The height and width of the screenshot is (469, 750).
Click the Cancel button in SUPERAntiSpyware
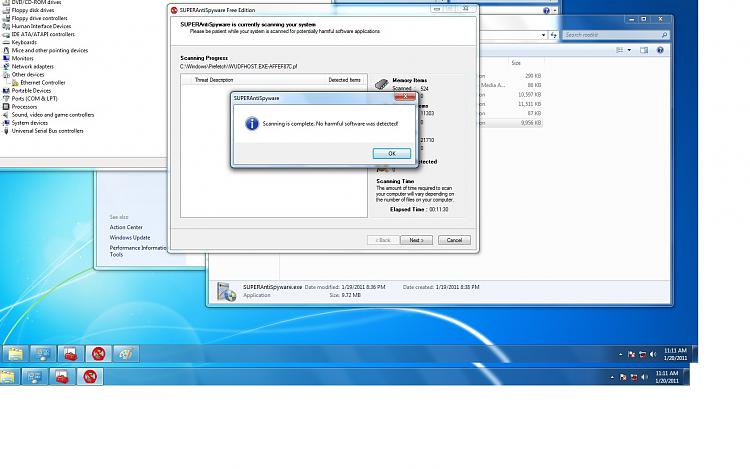(454, 240)
